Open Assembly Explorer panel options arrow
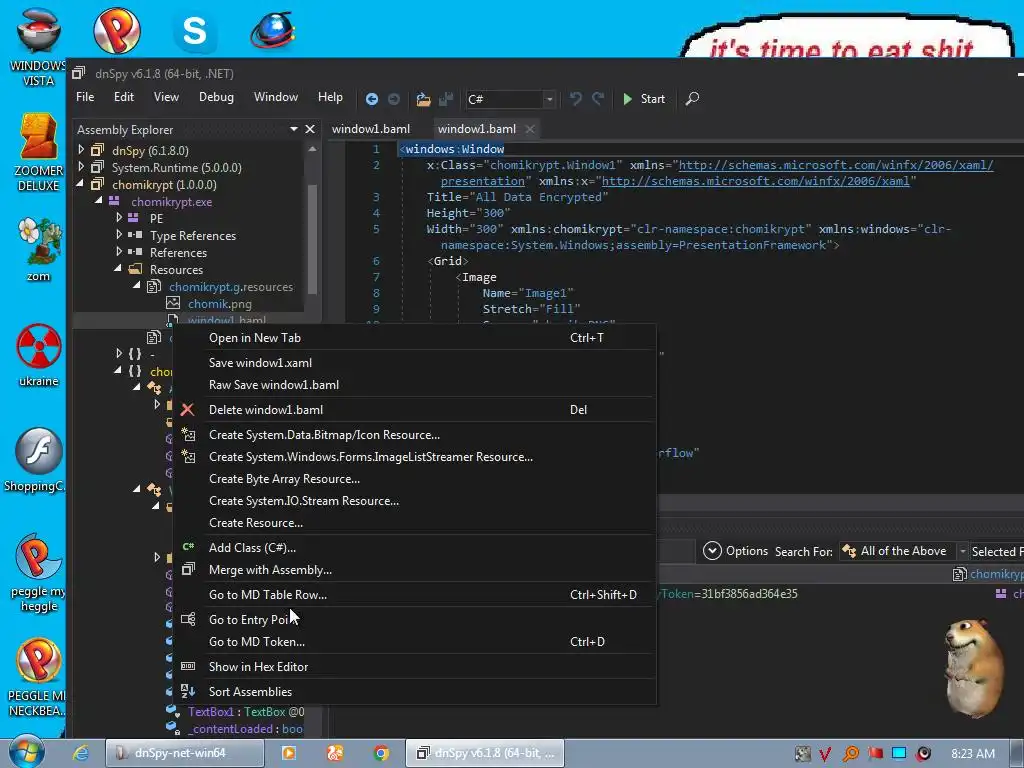This screenshot has height=768, width=1024. 294,129
